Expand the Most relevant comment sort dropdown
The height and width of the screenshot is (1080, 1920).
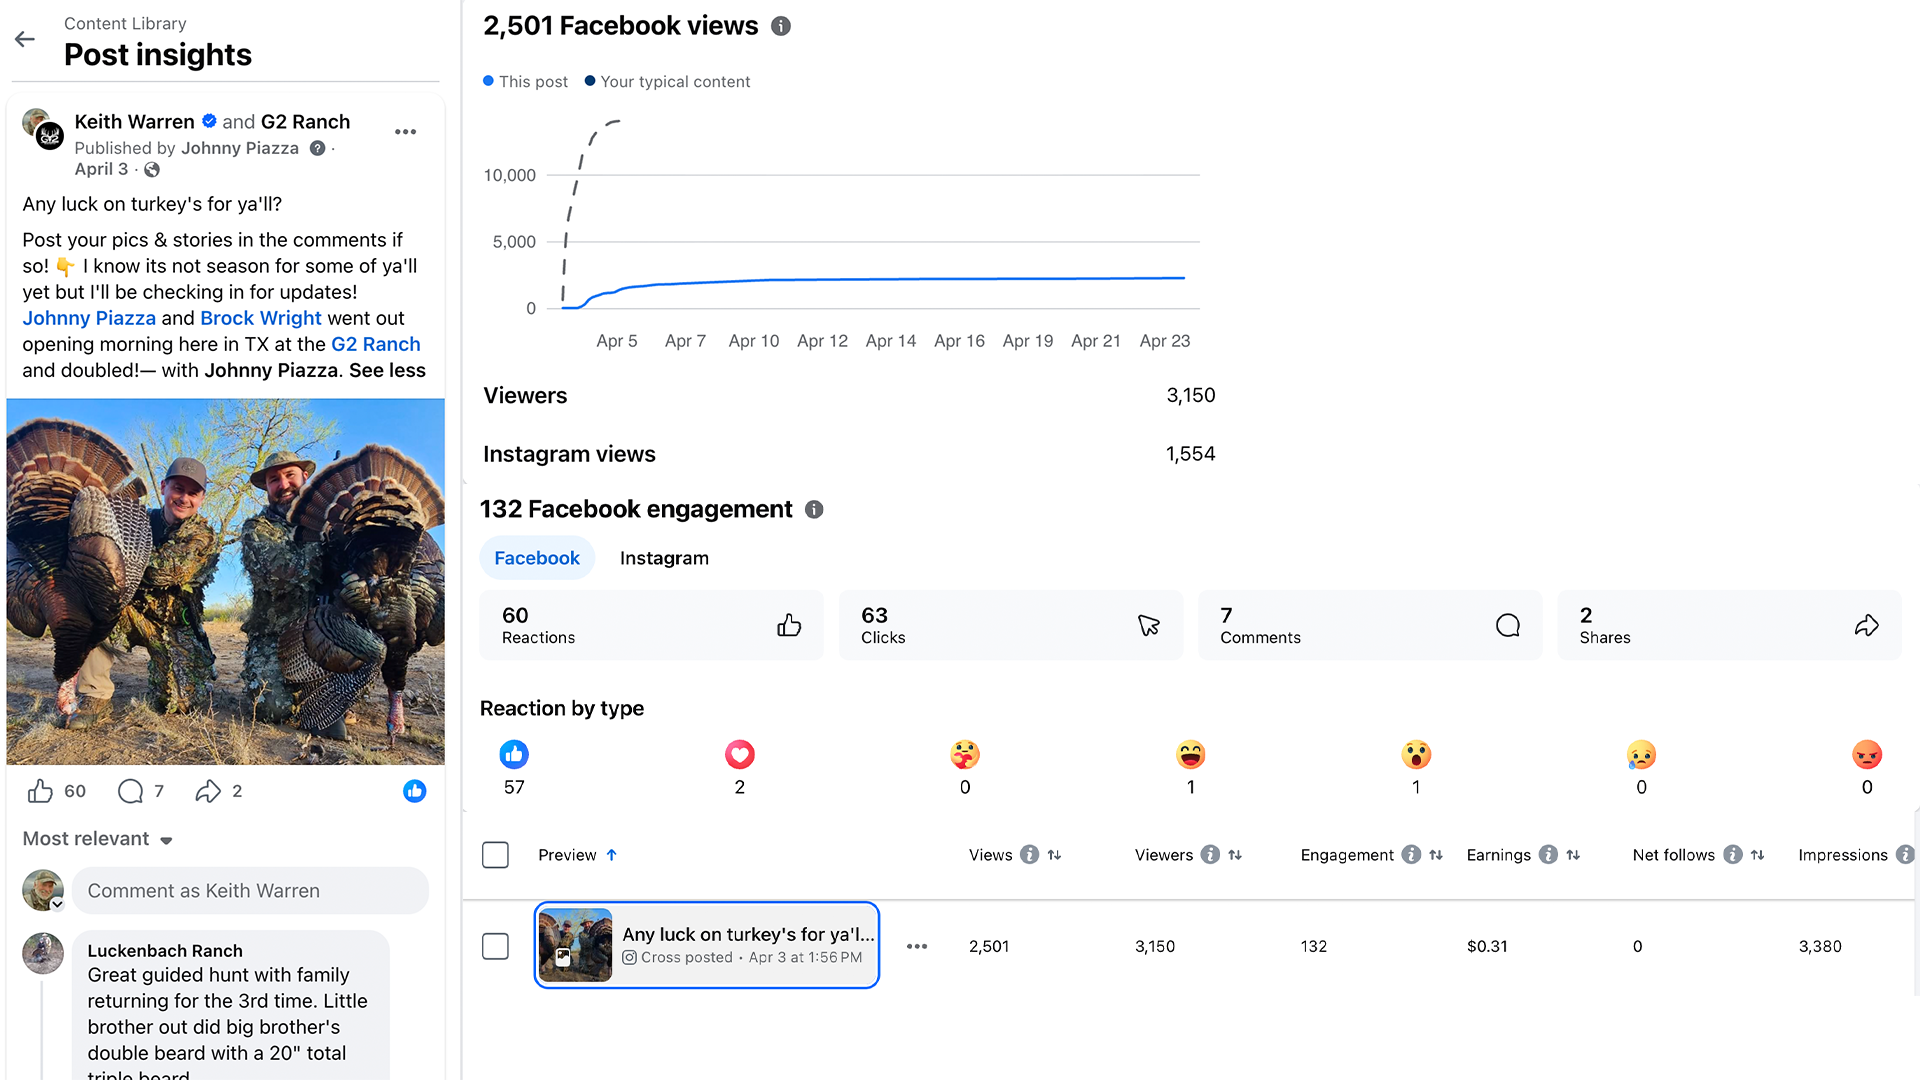[98, 839]
